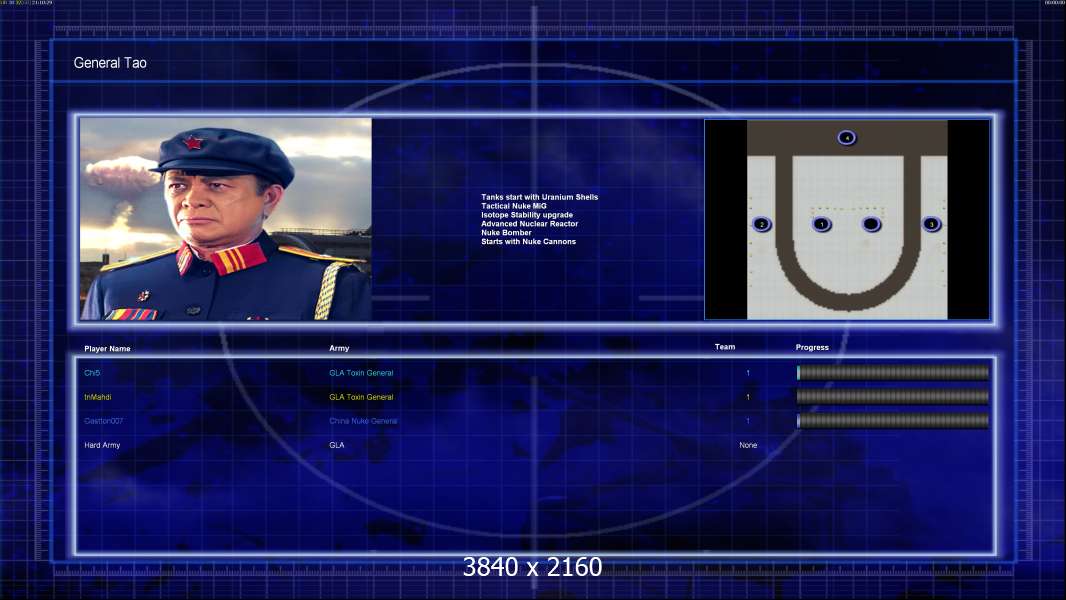
Task: Click the 'General Tao' title text
Action: point(110,63)
